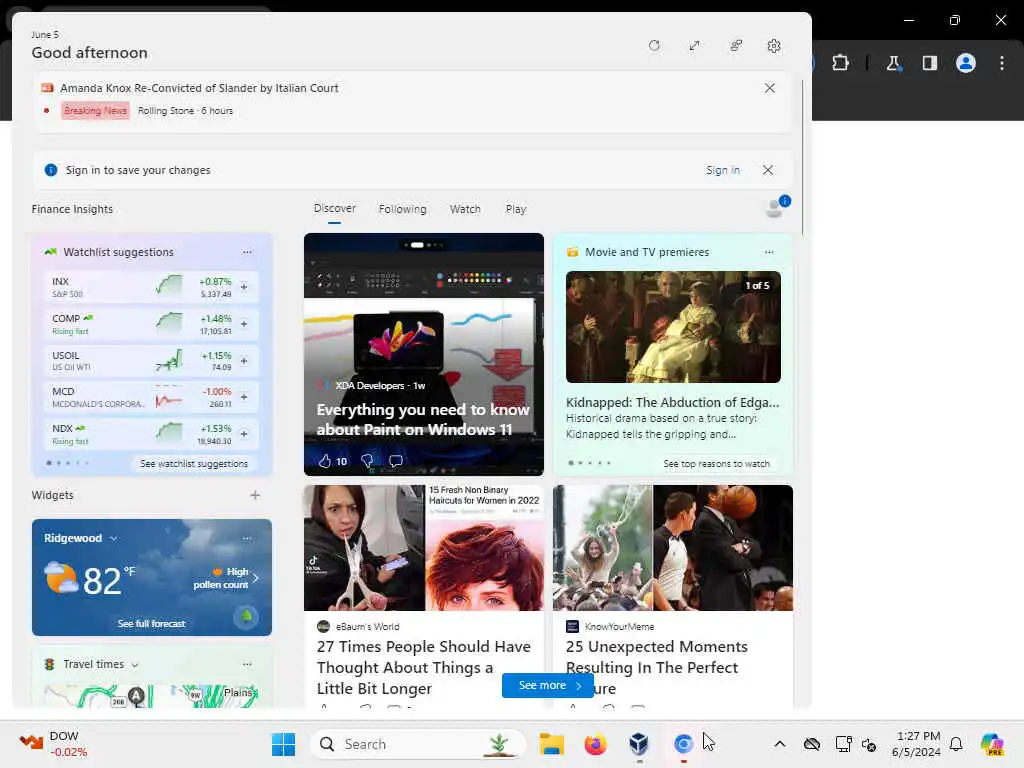Image resolution: width=1024 pixels, height=768 pixels.
Task: Add INX S&P 500 to watchlist
Action: (244, 287)
